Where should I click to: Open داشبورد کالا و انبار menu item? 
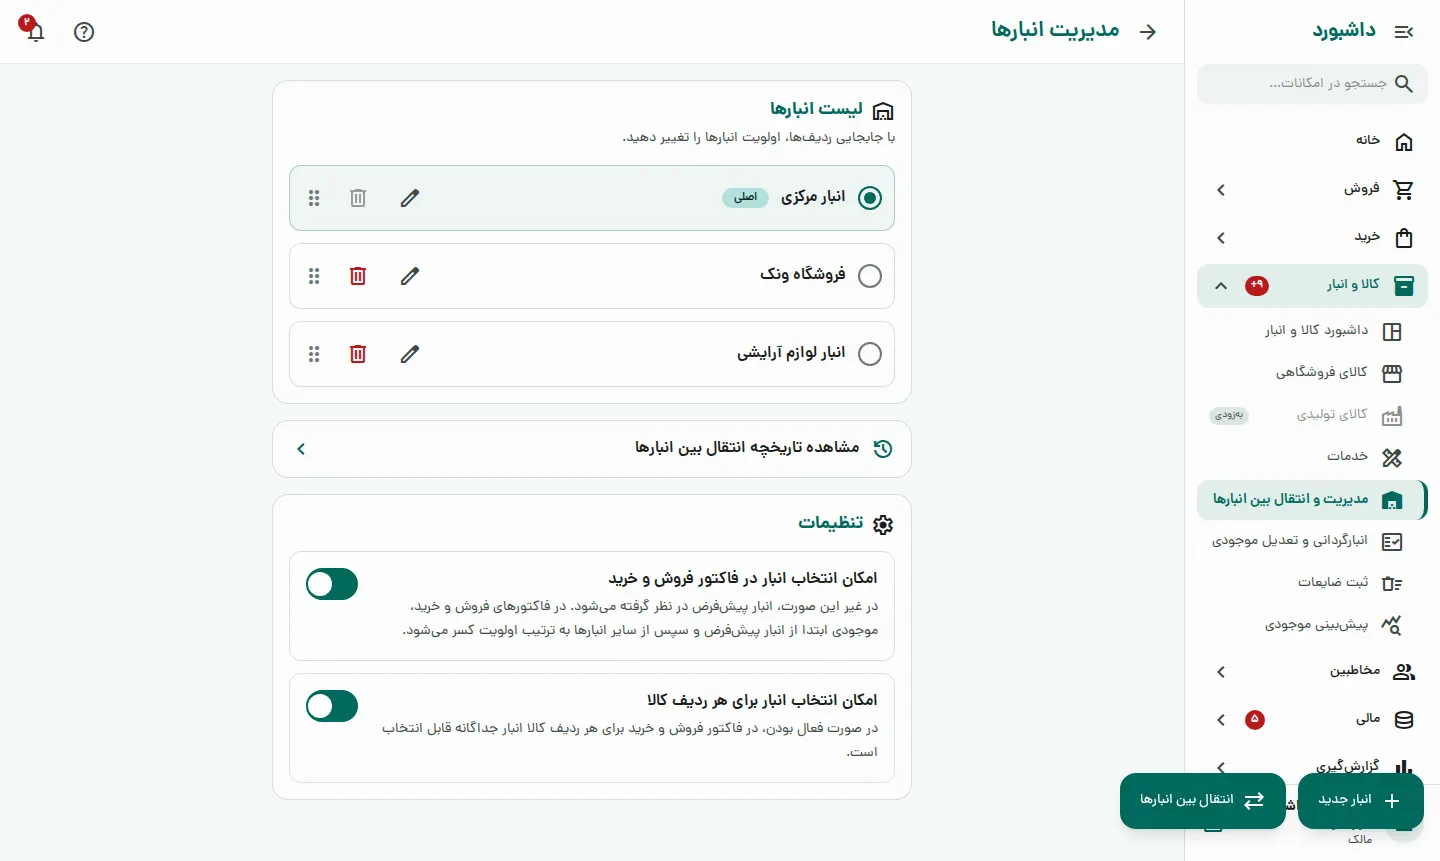[1312, 332]
